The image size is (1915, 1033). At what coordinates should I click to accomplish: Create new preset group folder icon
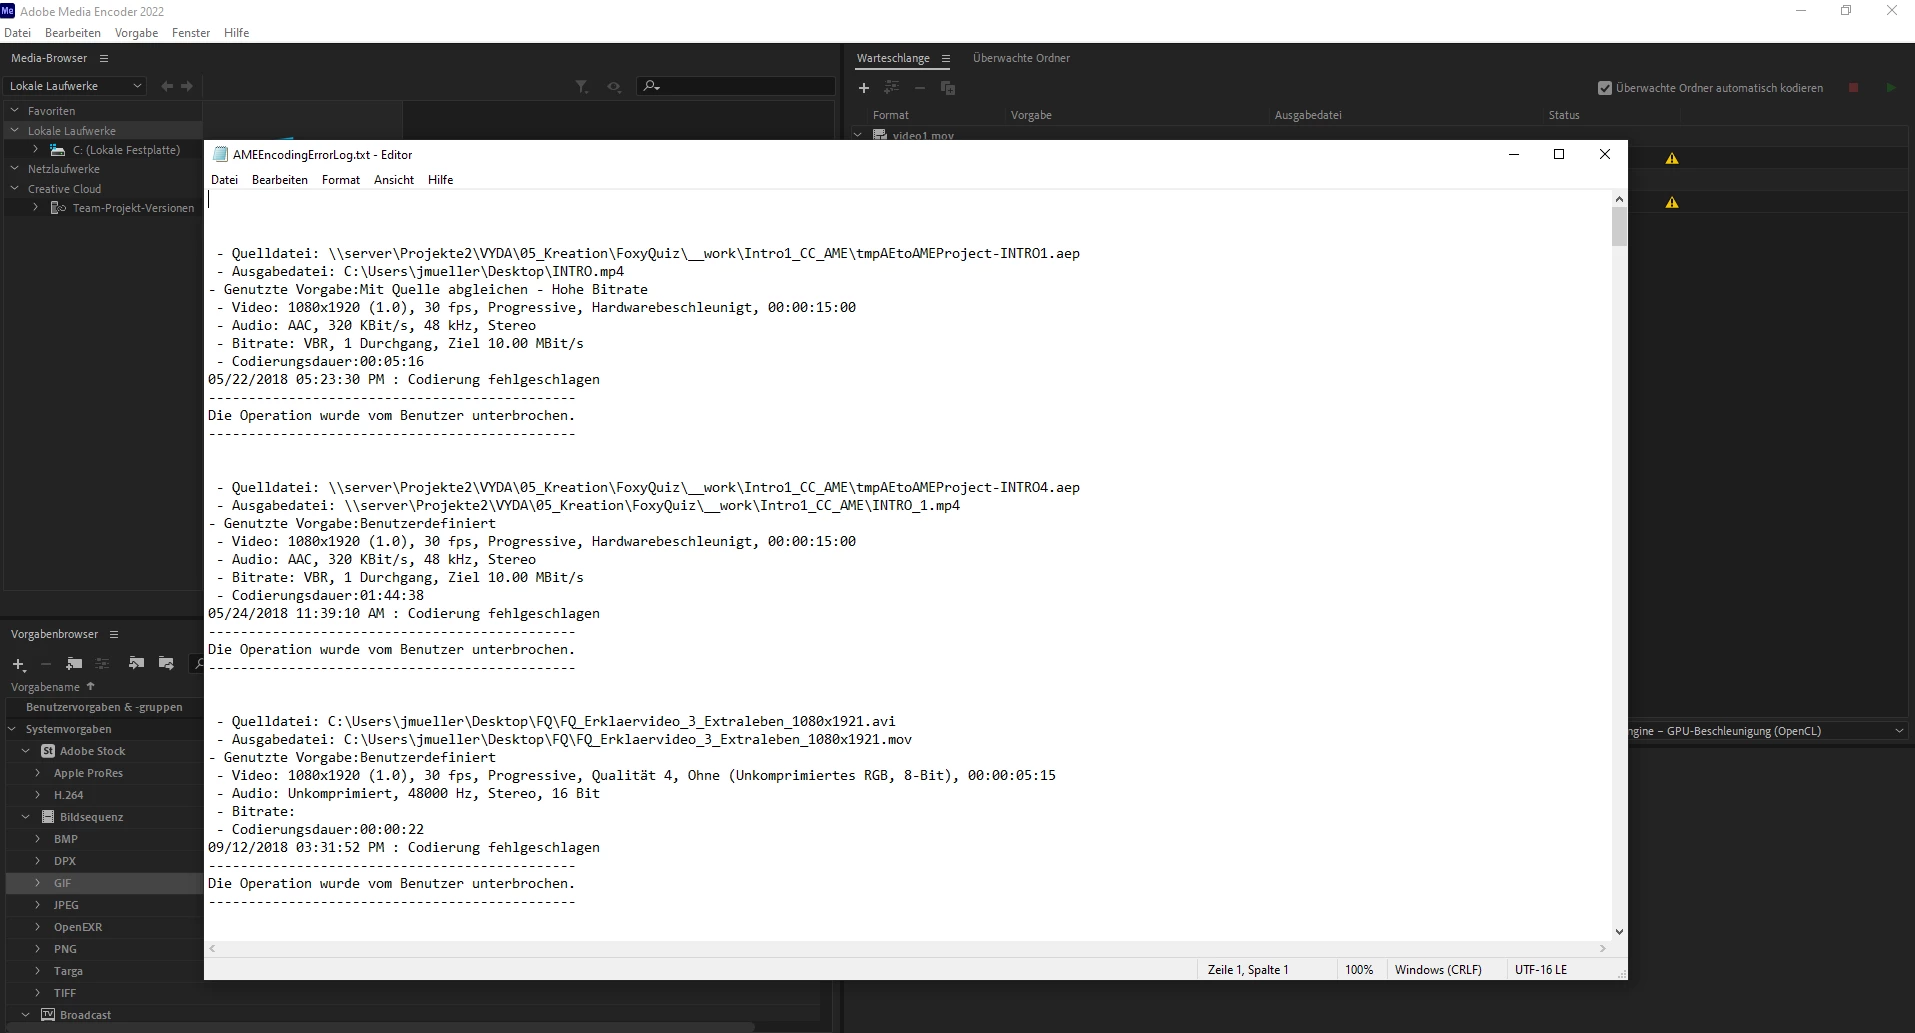tap(74, 663)
